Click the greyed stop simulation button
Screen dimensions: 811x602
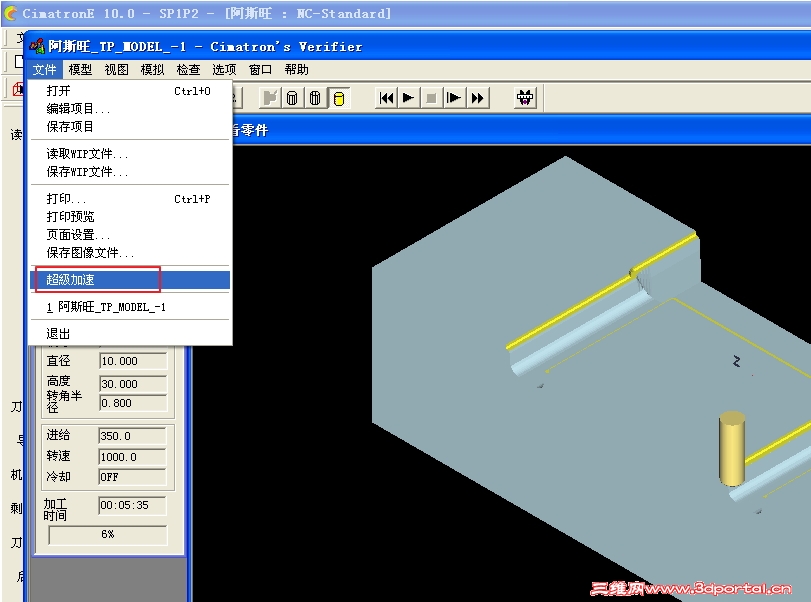[431, 98]
